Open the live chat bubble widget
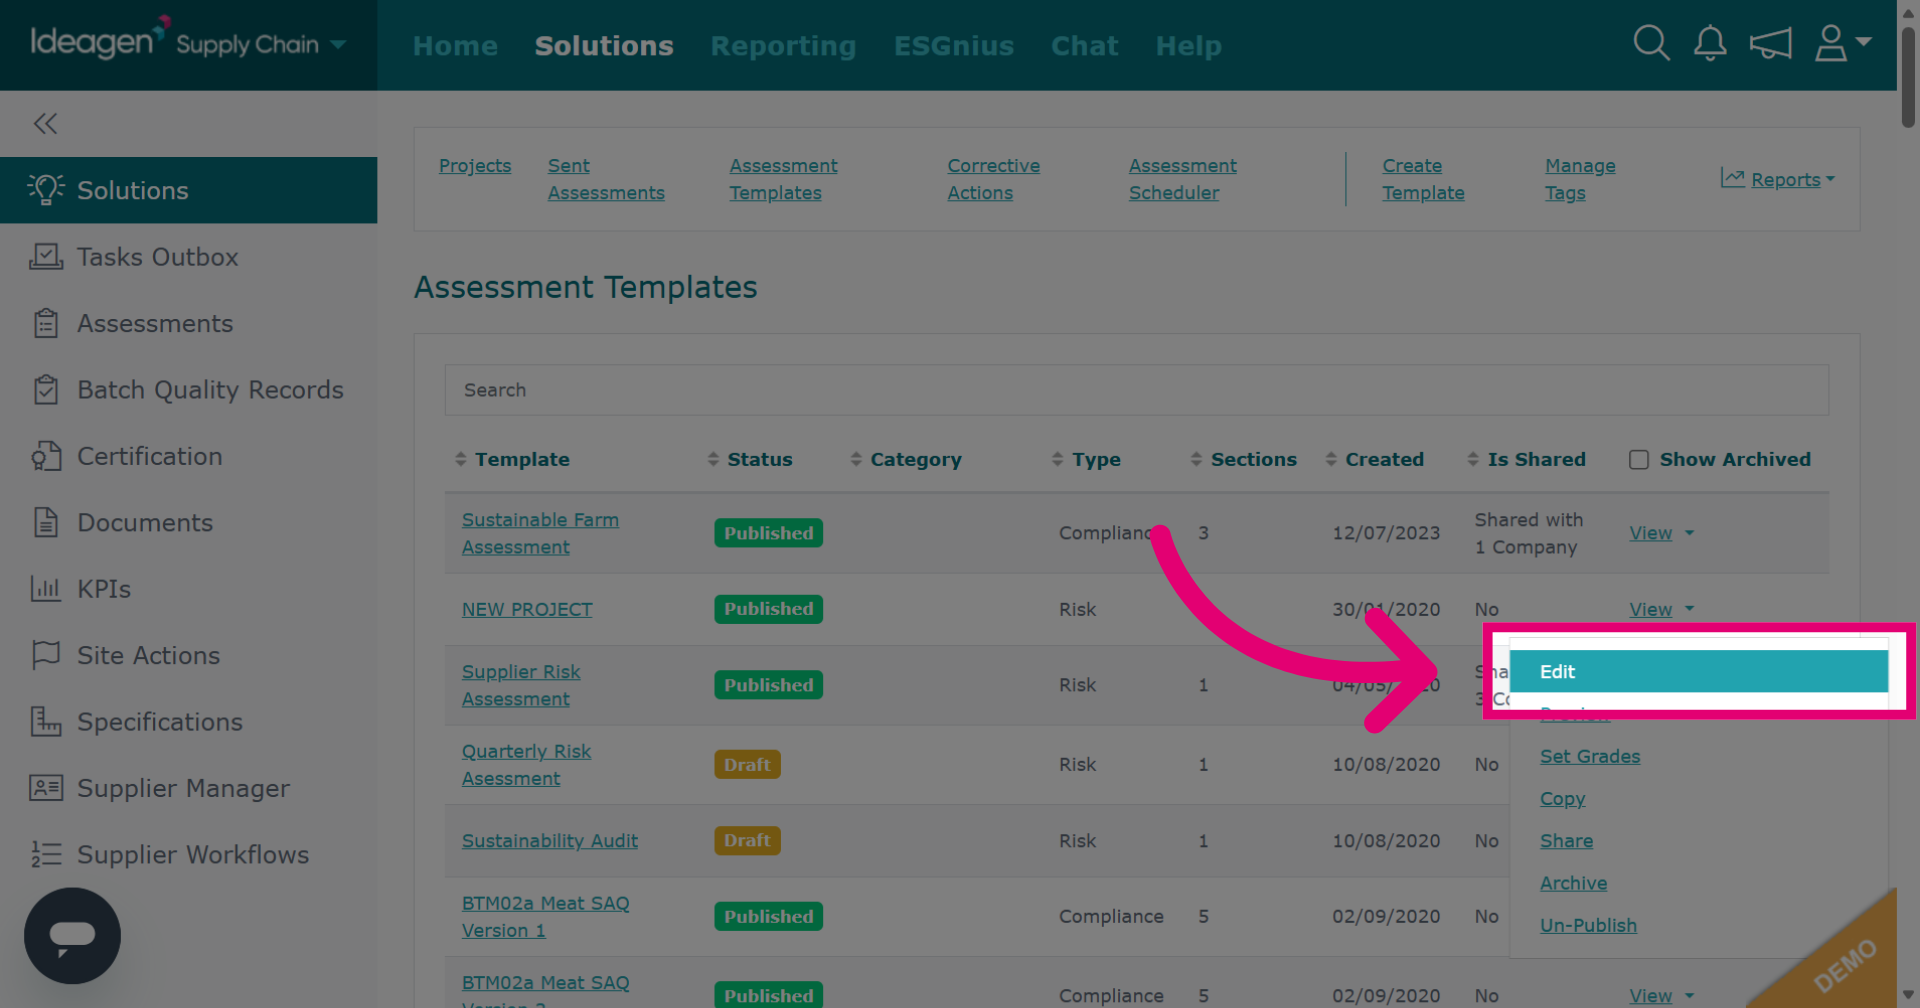This screenshot has width=1920, height=1008. click(x=72, y=935)
